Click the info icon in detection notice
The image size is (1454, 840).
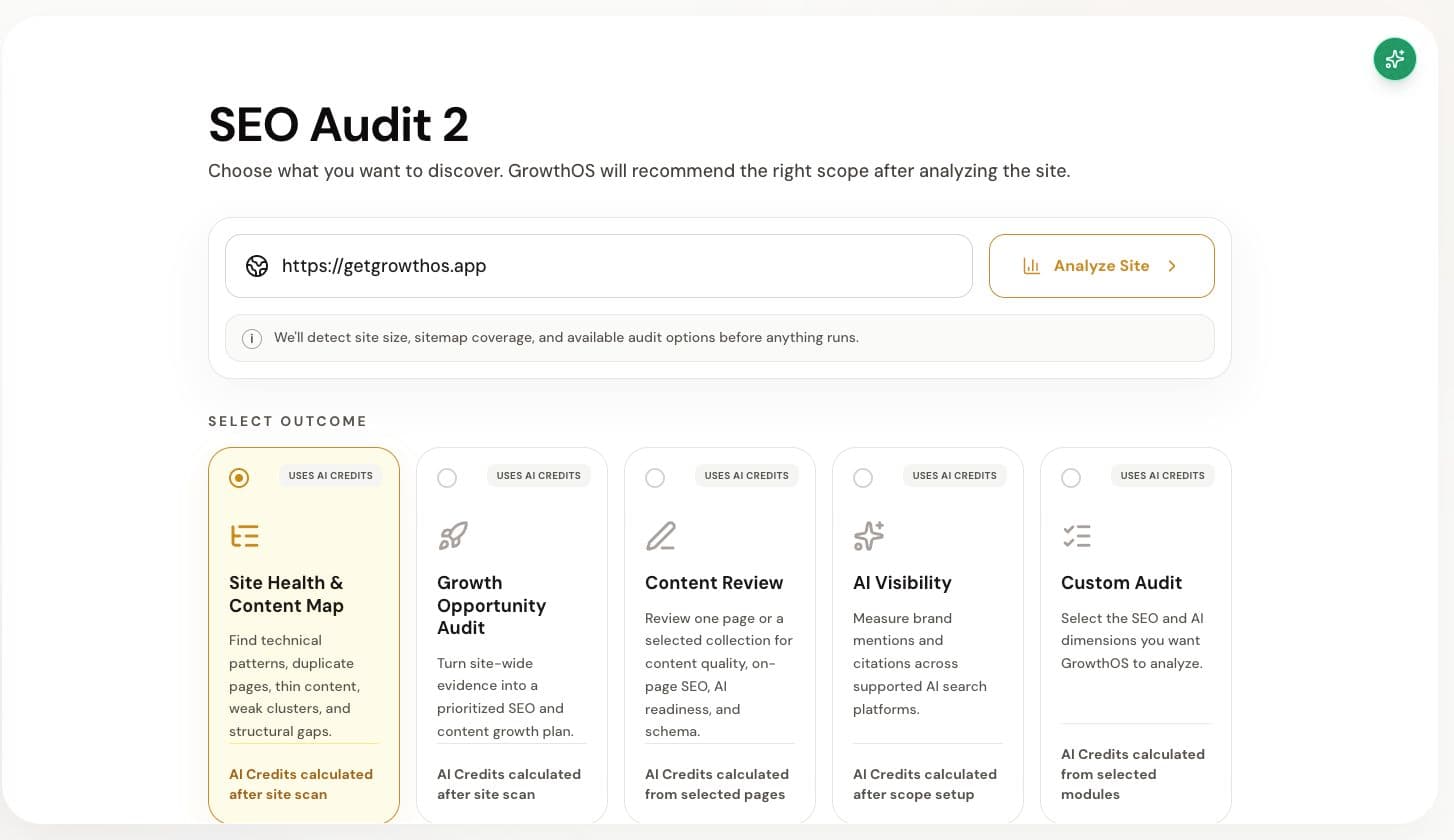click(x=254, y=338)
